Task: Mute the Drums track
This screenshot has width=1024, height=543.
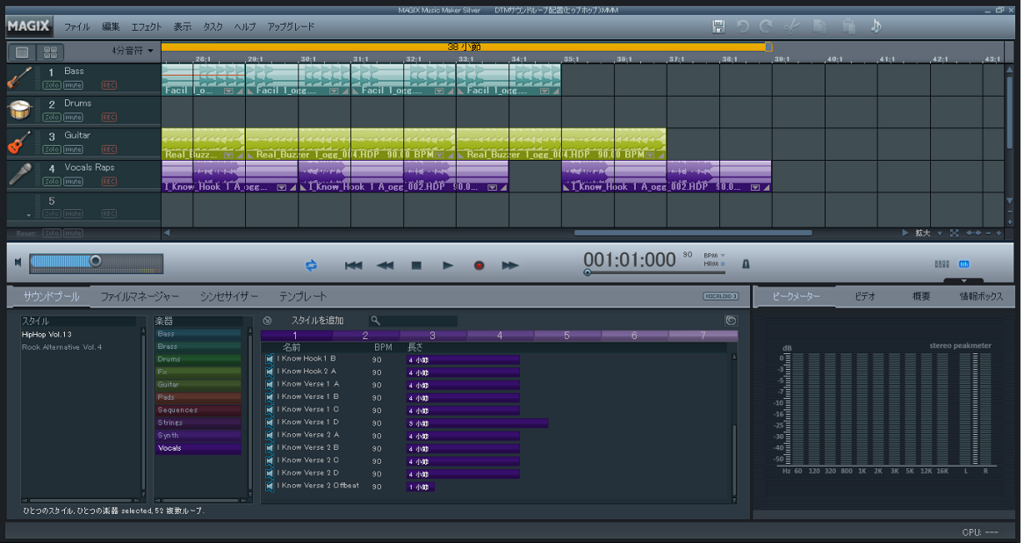Action: (73, 118)
